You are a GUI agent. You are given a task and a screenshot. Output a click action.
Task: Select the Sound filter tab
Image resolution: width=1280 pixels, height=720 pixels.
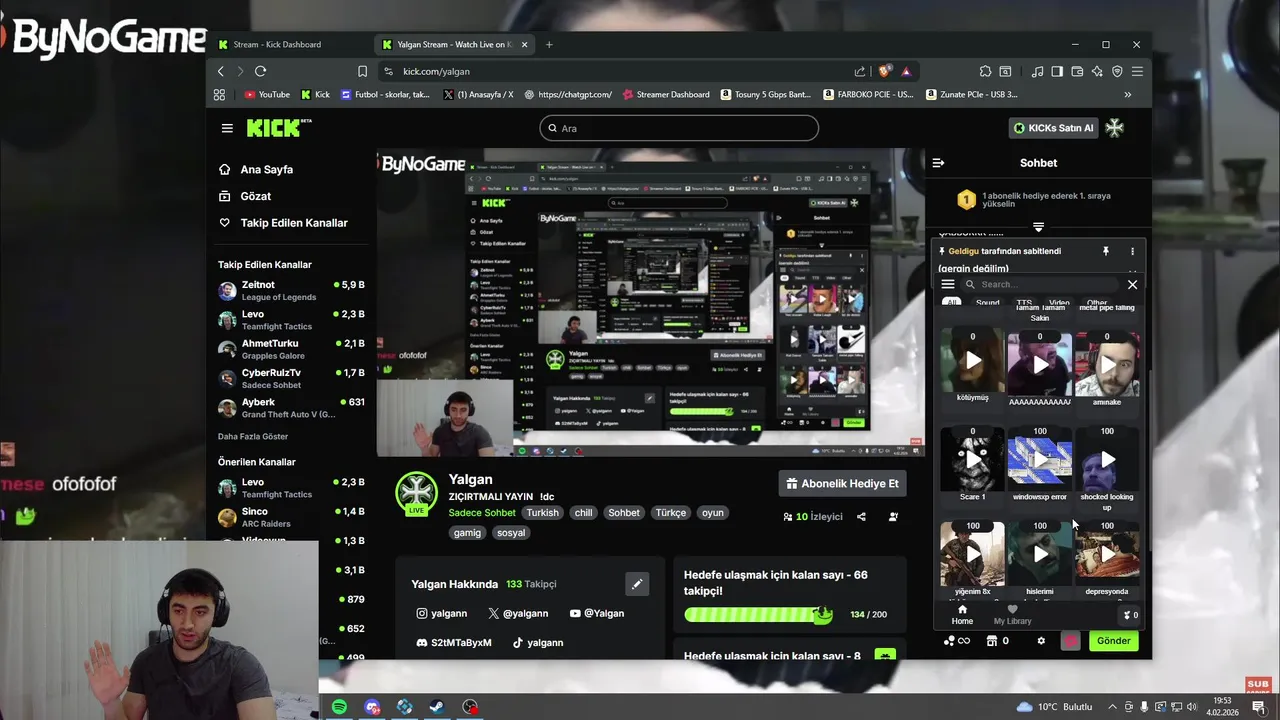988,303
